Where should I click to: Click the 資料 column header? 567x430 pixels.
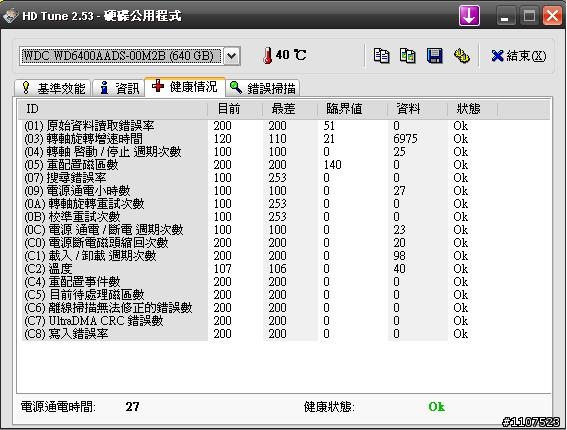click(x=418, y=108)
